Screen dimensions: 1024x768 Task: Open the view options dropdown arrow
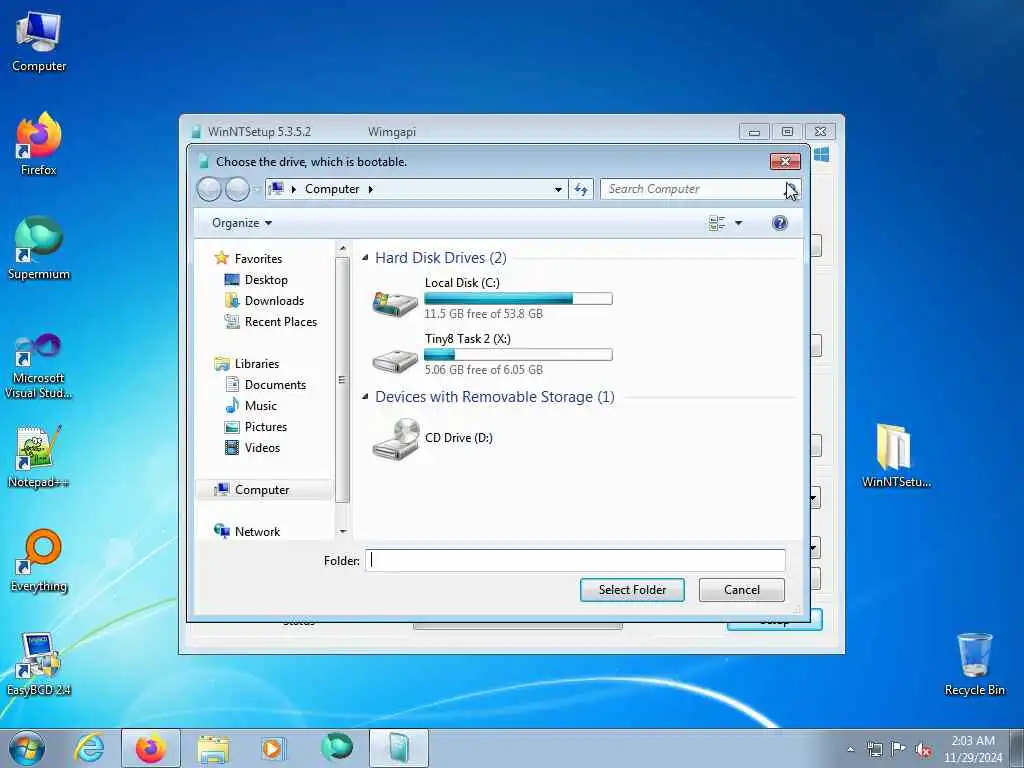pos(739,223)
